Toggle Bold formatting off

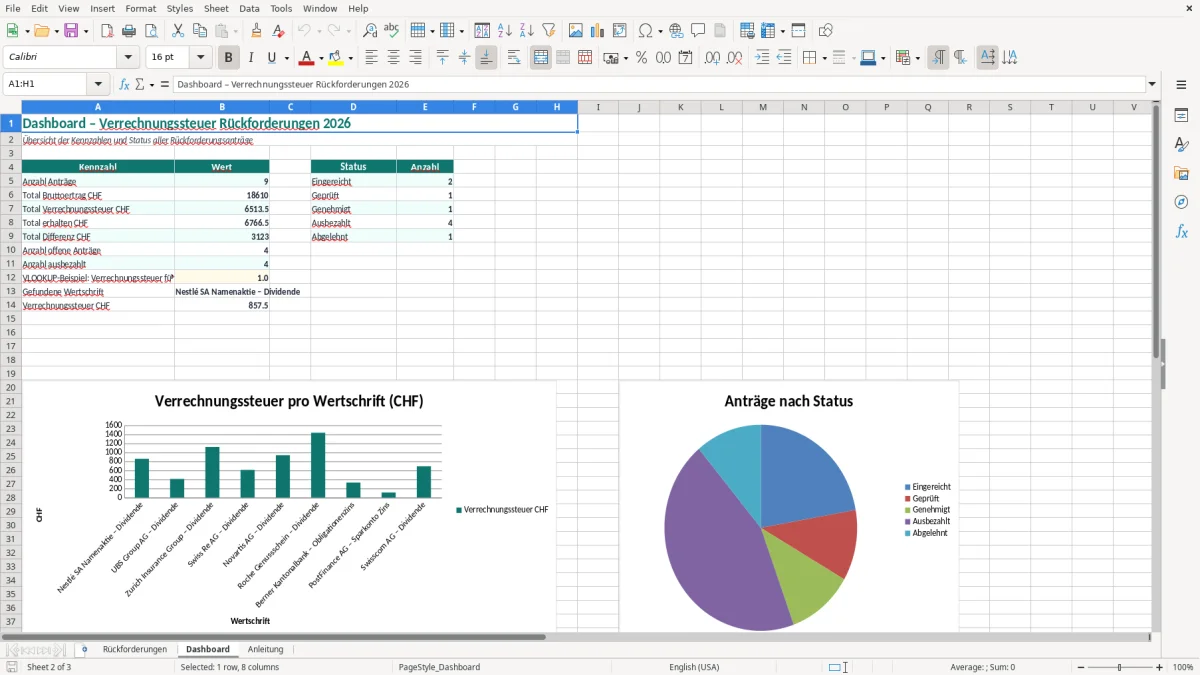pos(228,58)
